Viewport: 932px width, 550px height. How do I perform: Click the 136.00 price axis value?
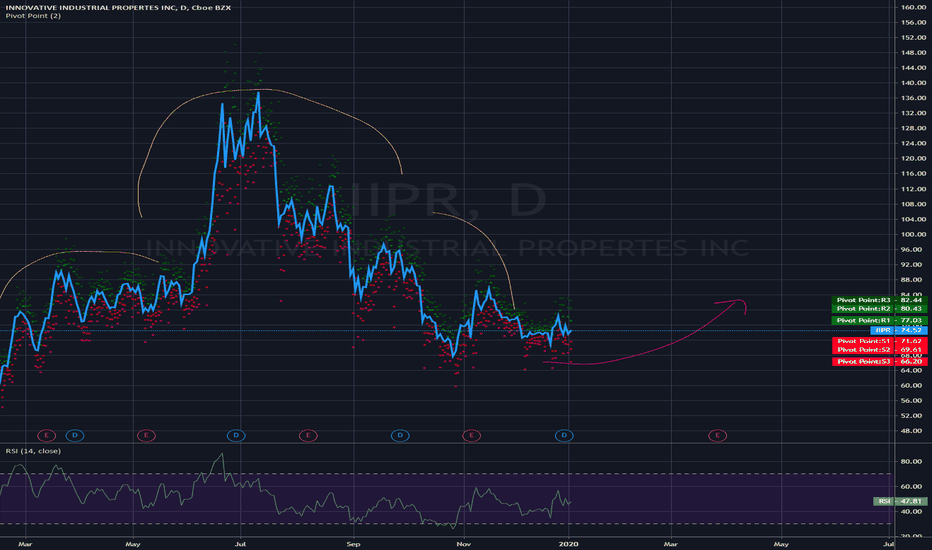point(913,98)
